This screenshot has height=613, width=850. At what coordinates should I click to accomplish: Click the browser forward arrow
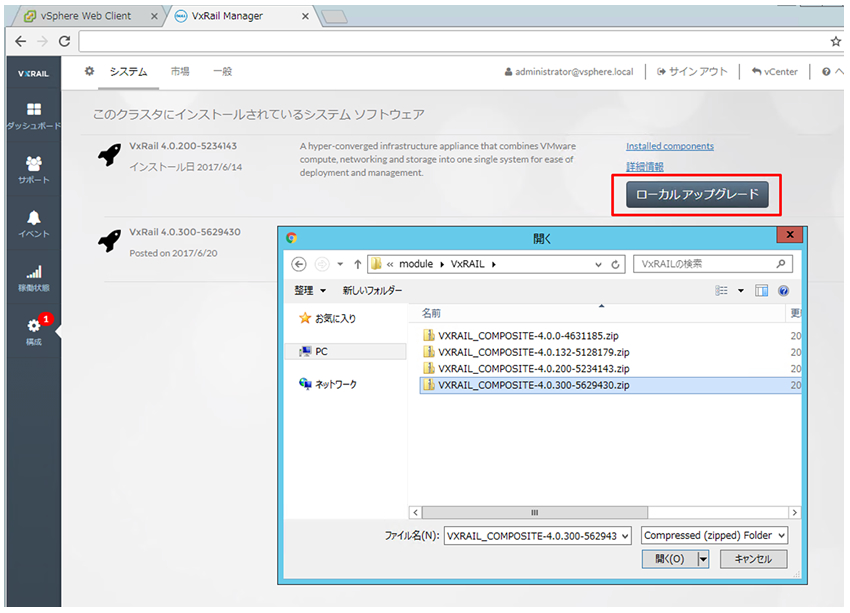[42, 41]
